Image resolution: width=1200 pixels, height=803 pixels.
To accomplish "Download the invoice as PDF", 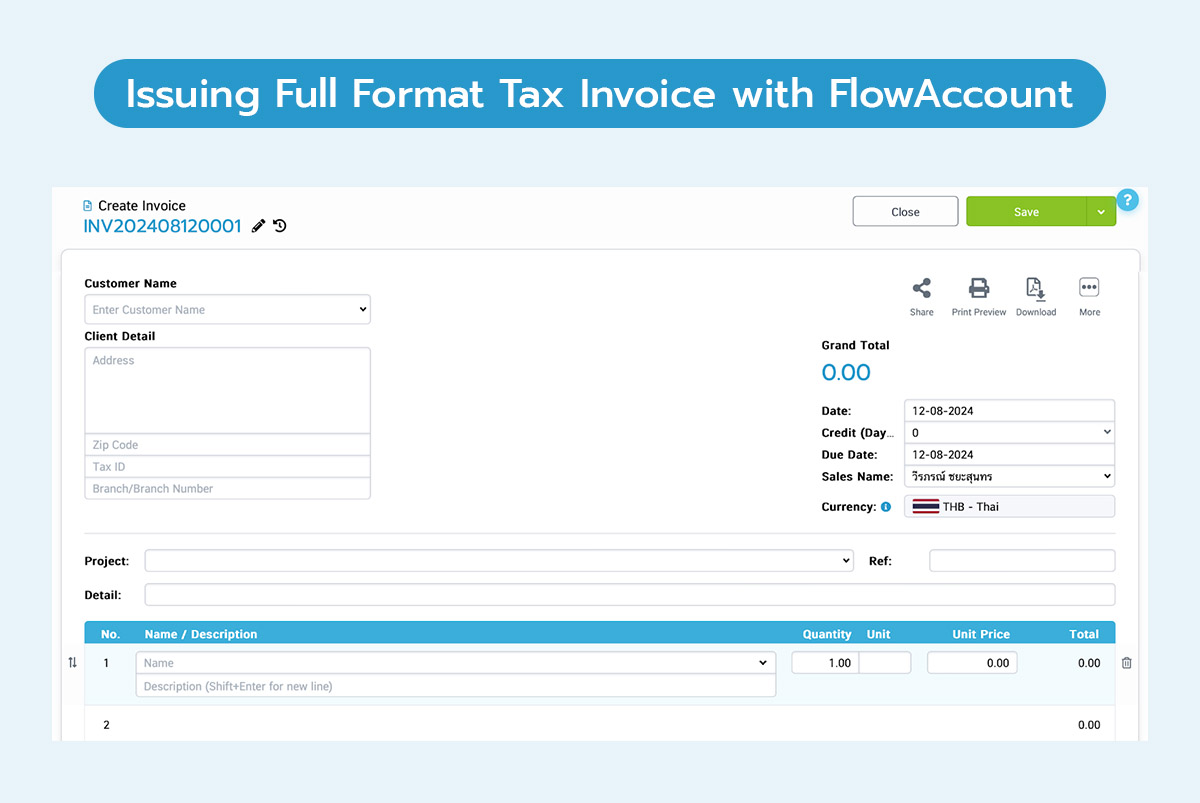I will coord(1036,289).
